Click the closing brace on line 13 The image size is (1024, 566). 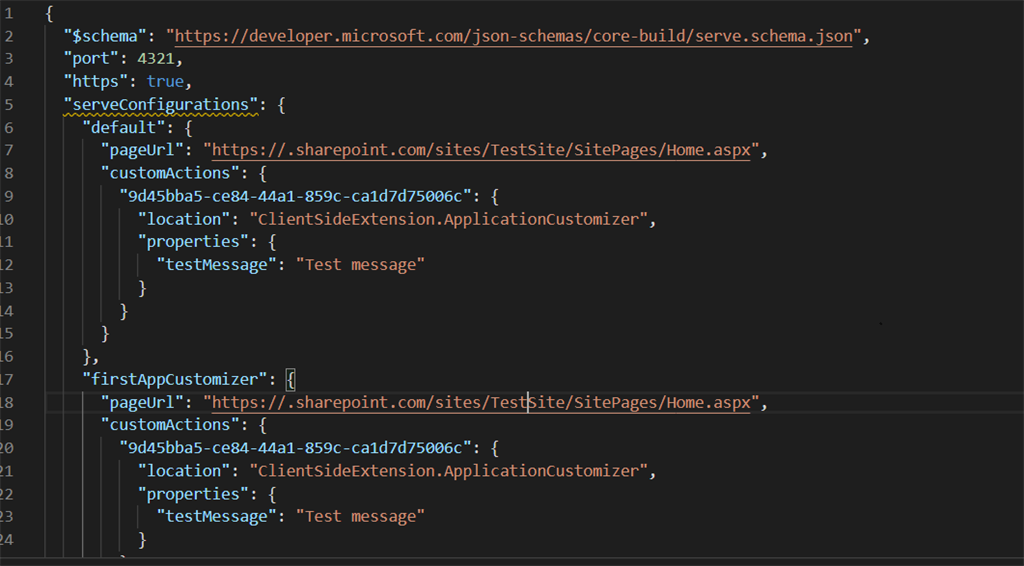click(142, 288)
